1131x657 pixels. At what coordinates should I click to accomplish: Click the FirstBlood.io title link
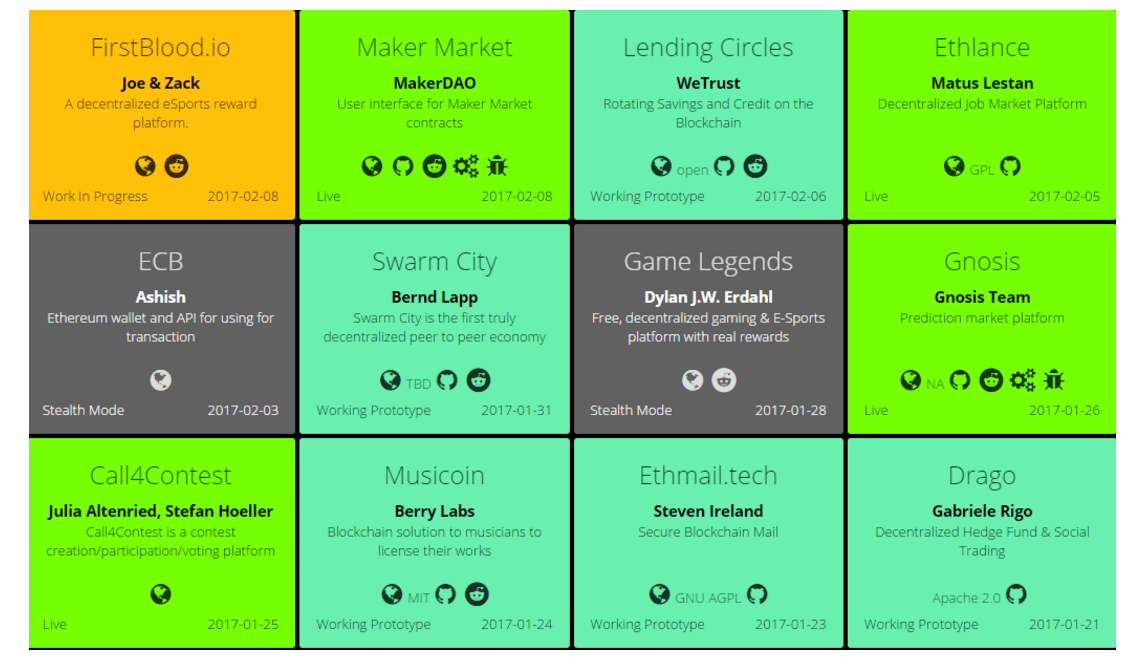point(161,48)
